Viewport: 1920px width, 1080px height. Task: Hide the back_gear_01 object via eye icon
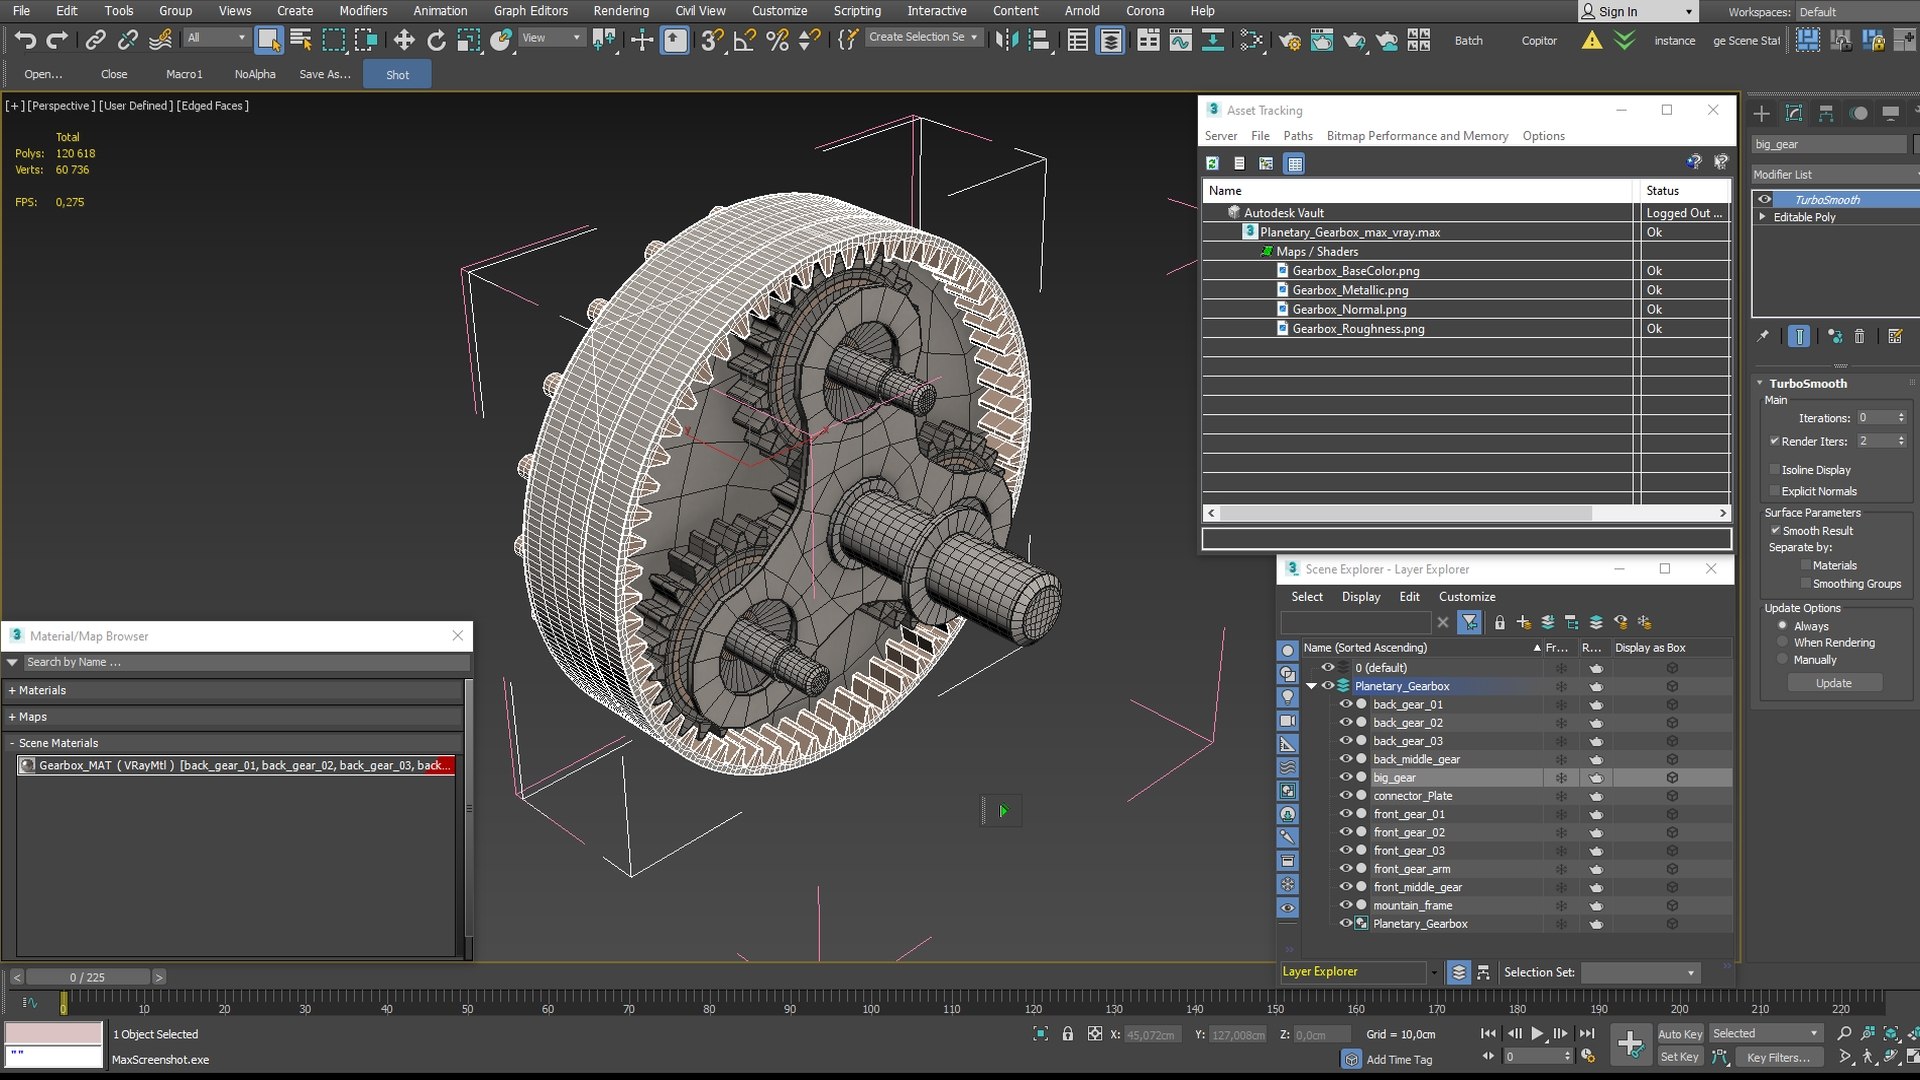point(1346,704)
